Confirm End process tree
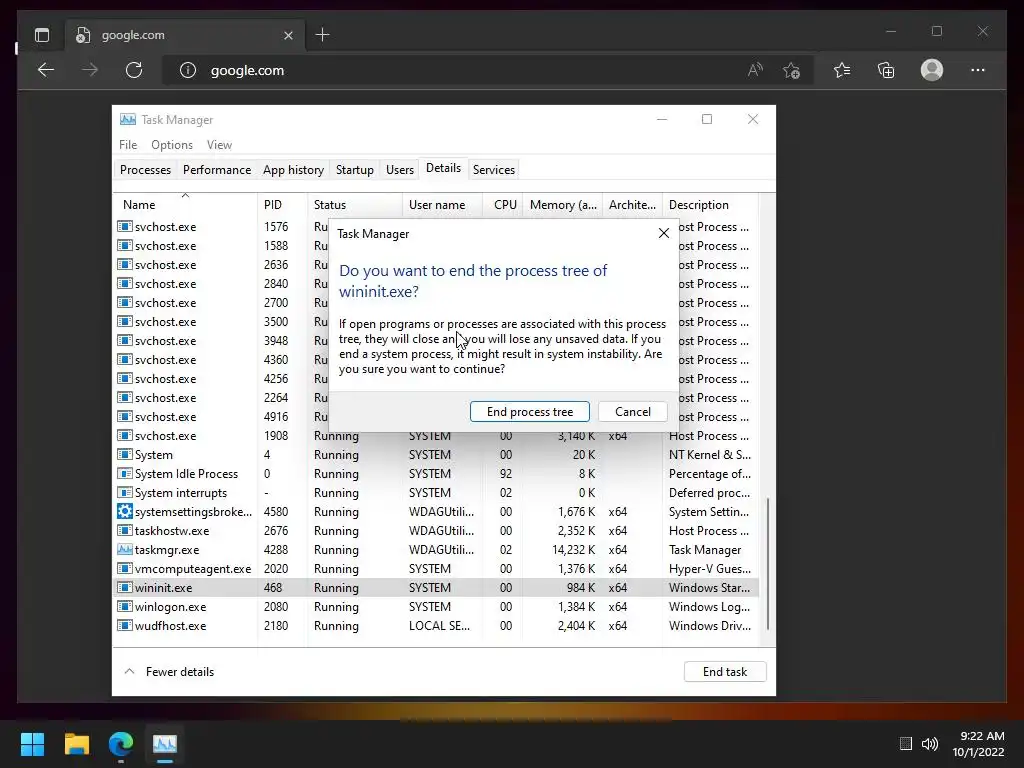The image size is (1024, 768). [530, 411]
